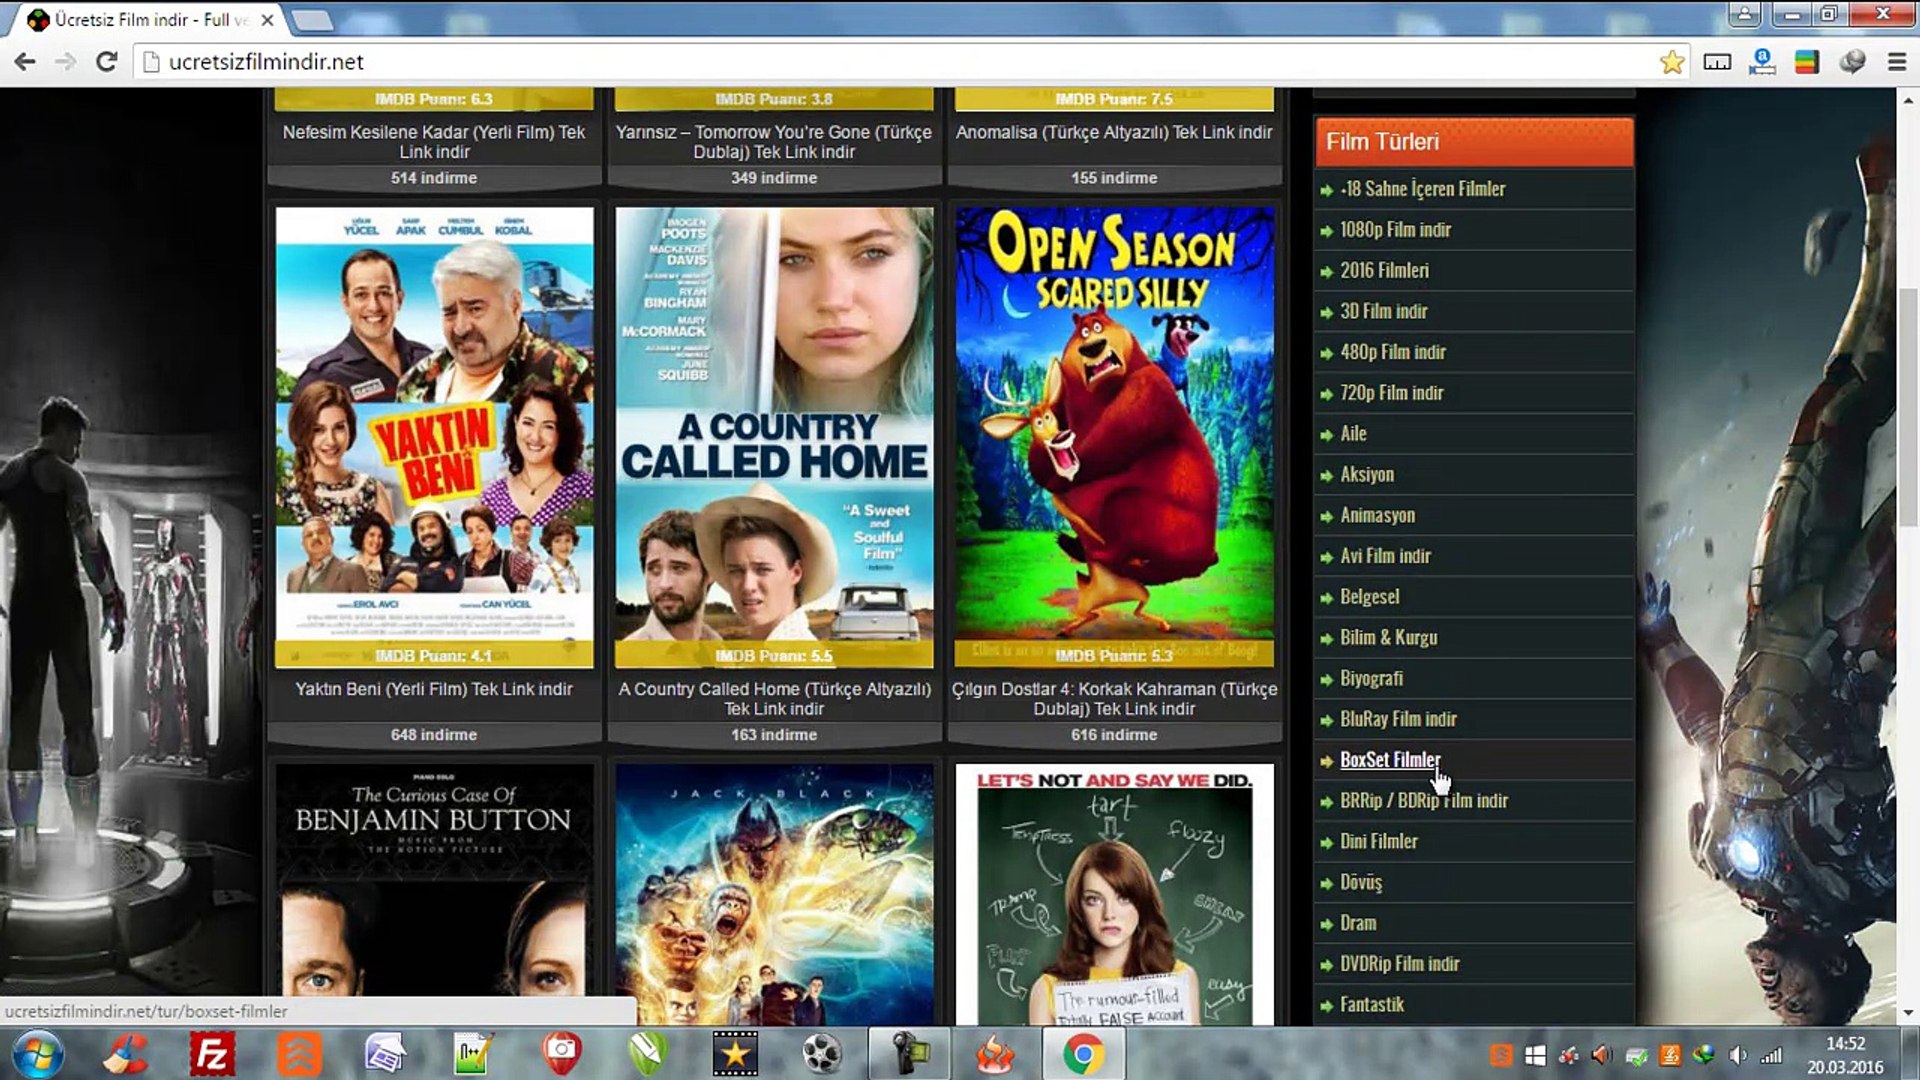Screen dimensions: 1920x1080
Task: Reload the current page
Action: click(x=107, y=62)
